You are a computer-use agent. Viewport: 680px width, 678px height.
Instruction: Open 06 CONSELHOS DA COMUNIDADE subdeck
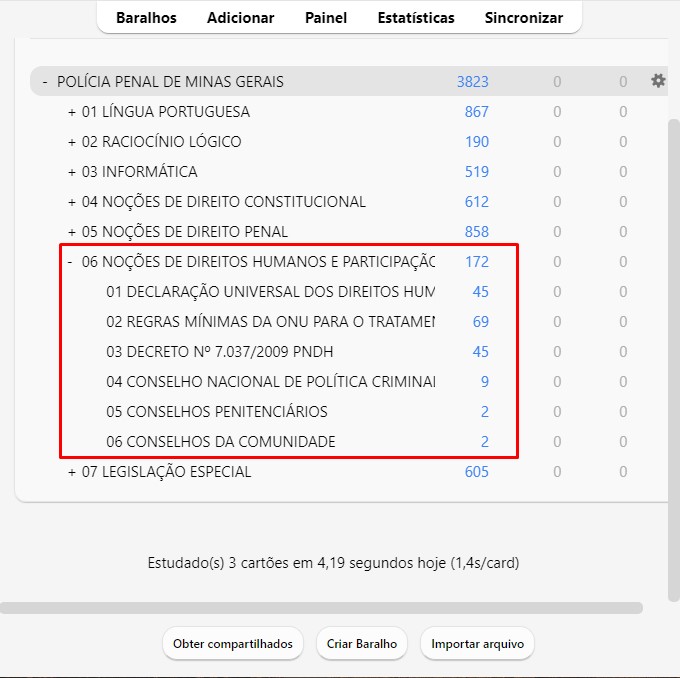(221, 442)
